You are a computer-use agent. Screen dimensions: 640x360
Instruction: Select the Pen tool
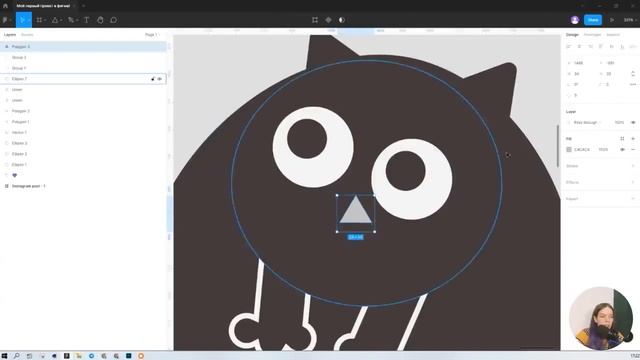tap(71, 20)
